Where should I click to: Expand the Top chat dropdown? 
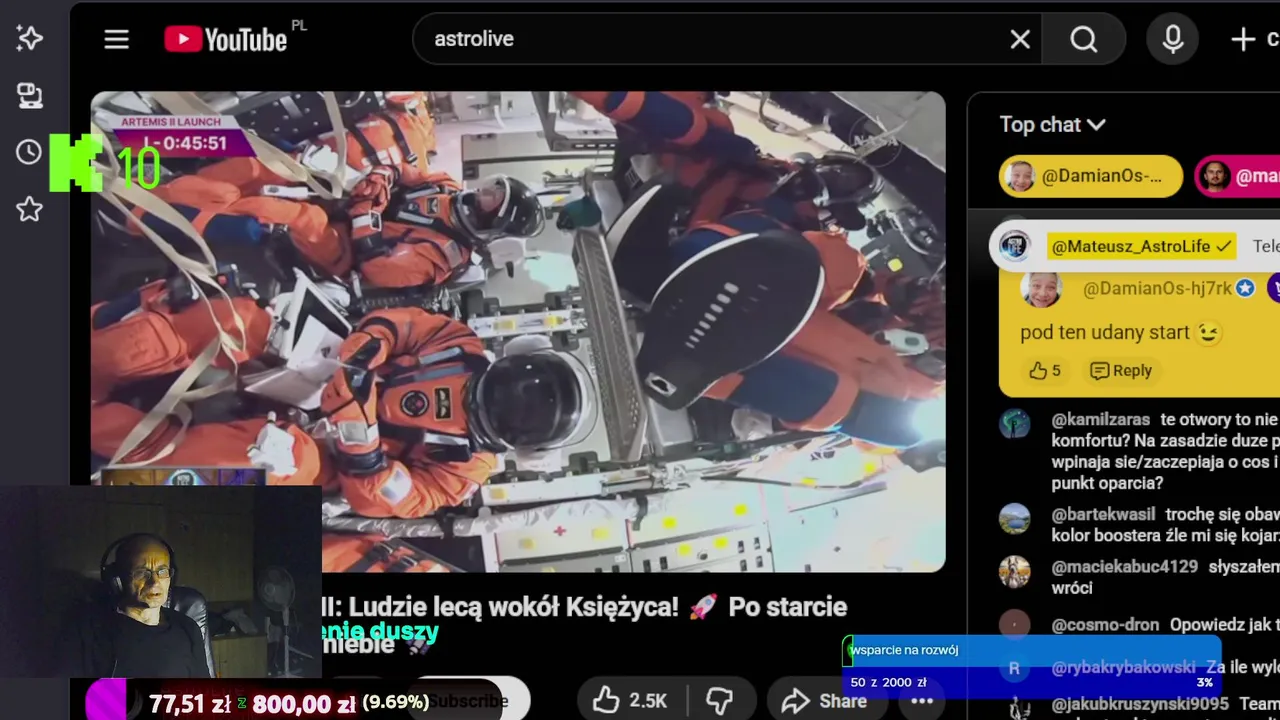(x=1052, y=124)
